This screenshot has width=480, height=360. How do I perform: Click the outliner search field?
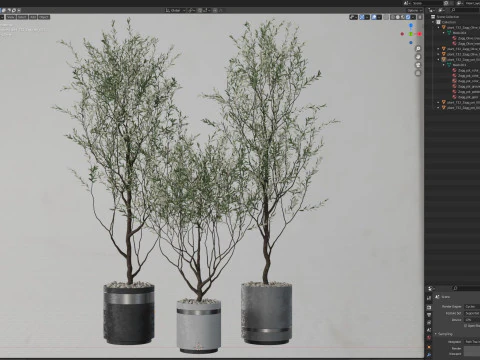coord(465,10)
